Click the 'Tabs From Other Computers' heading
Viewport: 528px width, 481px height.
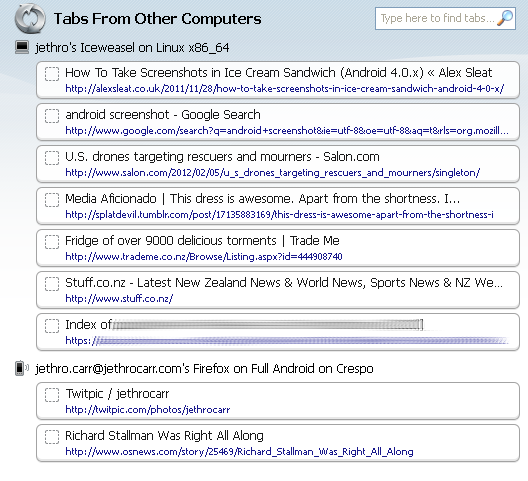pyautogui.click(x=158, y=19)
